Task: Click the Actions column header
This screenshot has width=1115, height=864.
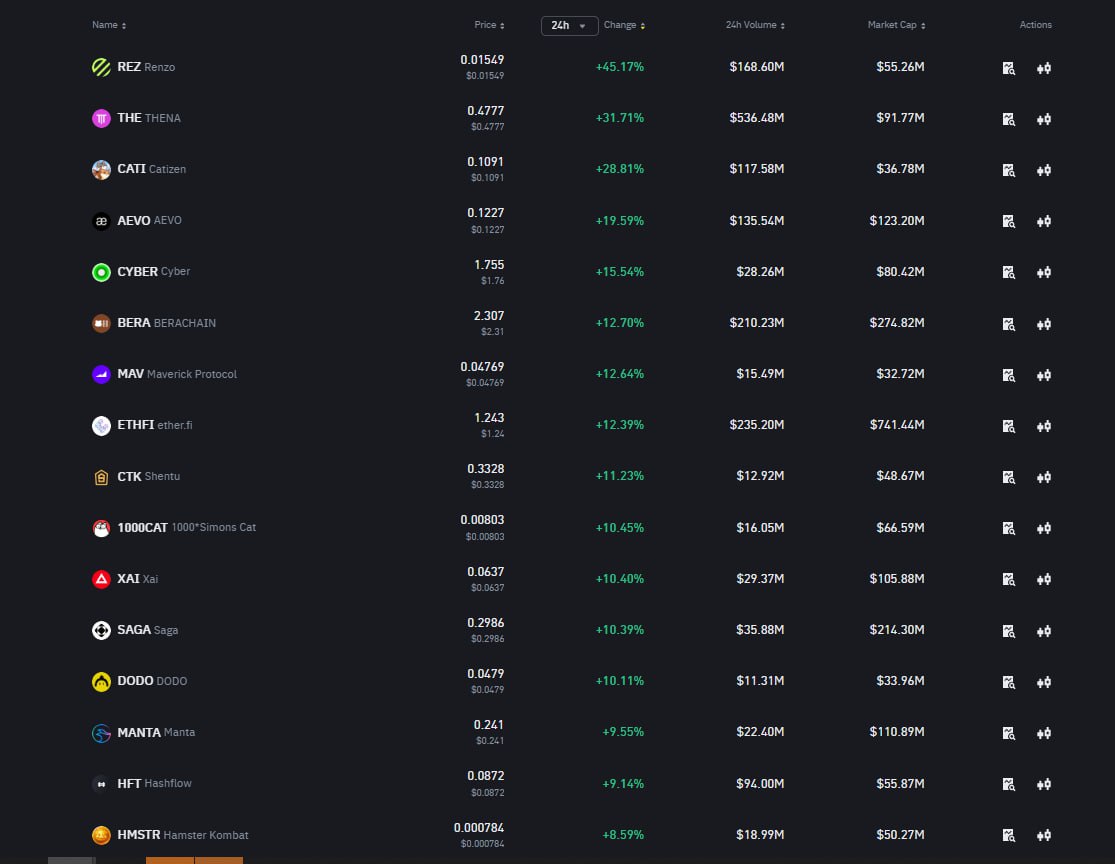Action: pyautogui.click(x=1035, y=25)
